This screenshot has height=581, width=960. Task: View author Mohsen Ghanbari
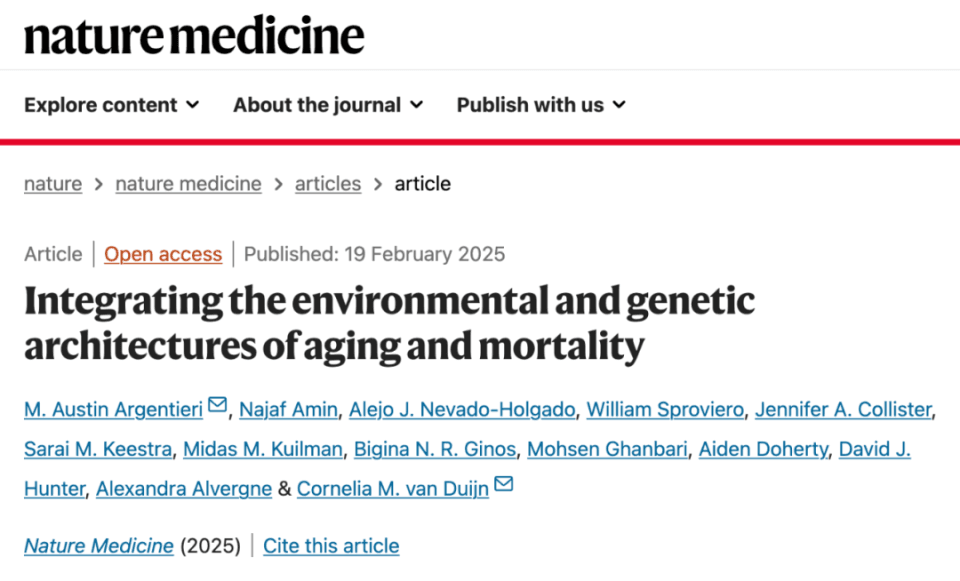(607, 449)
